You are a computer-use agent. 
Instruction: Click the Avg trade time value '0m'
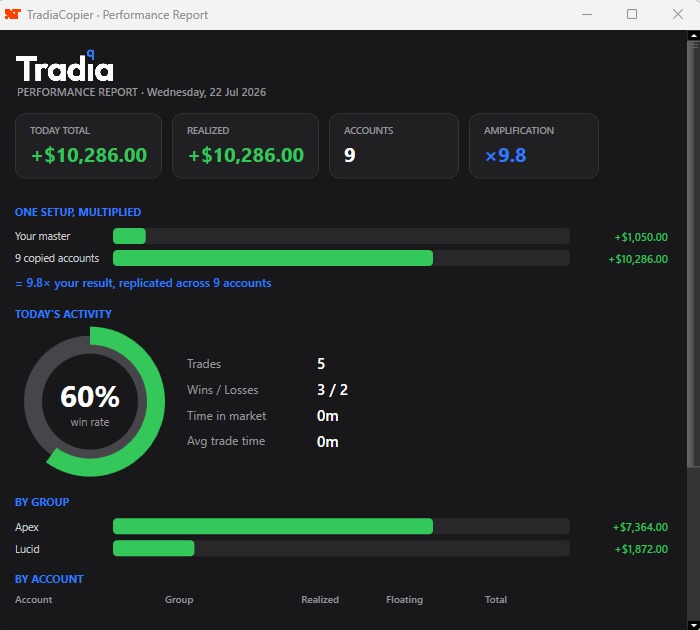(328, 442)
